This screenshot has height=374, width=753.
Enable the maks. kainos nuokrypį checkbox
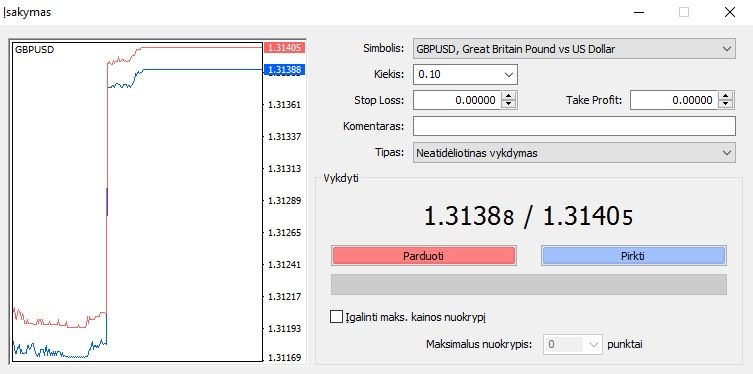point(336,317)
